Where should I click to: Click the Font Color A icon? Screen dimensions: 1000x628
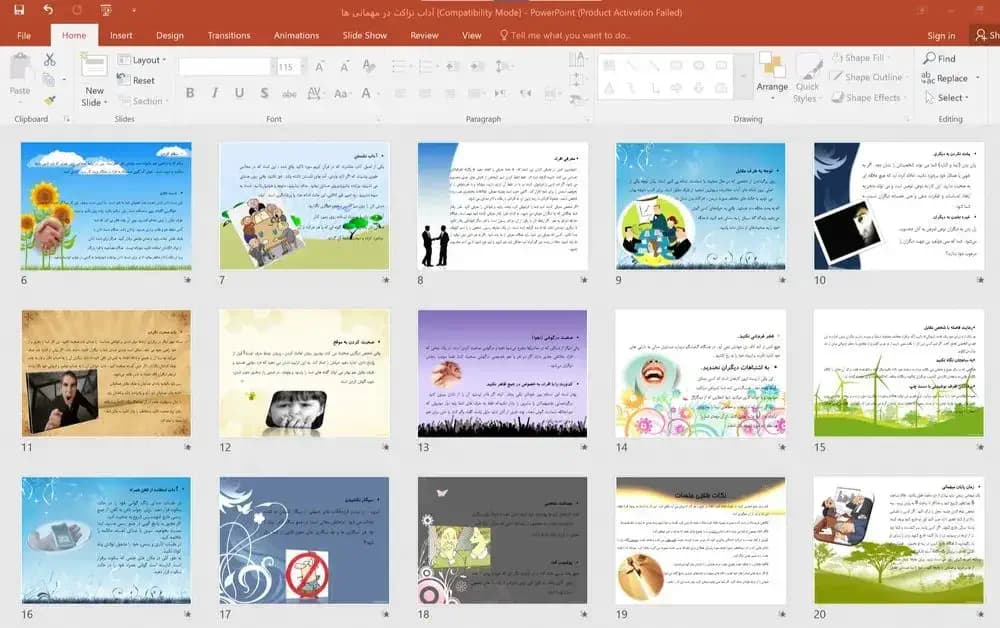[366, 94]
